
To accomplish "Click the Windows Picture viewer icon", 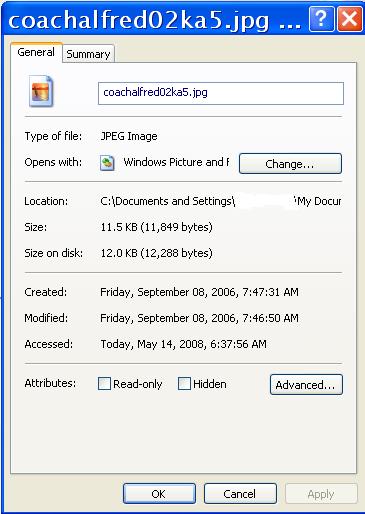I will 107,163.
